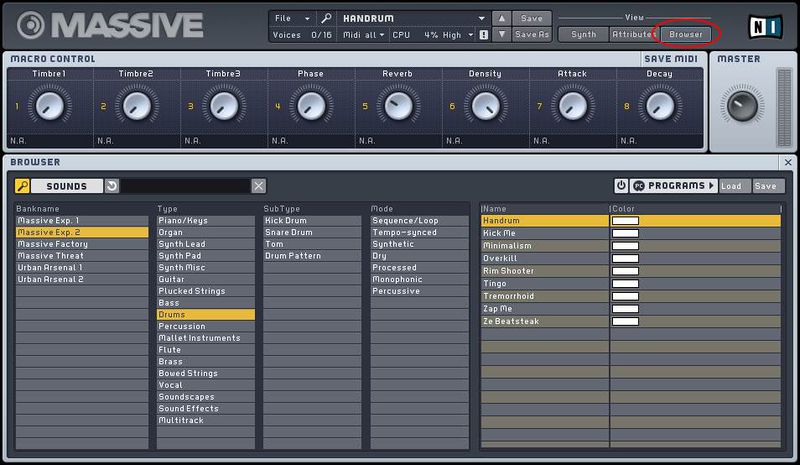Click the white color swatch for Kick Me
Image resolution: width=800 pixels, height=465 pixels.
pos(625,233)
